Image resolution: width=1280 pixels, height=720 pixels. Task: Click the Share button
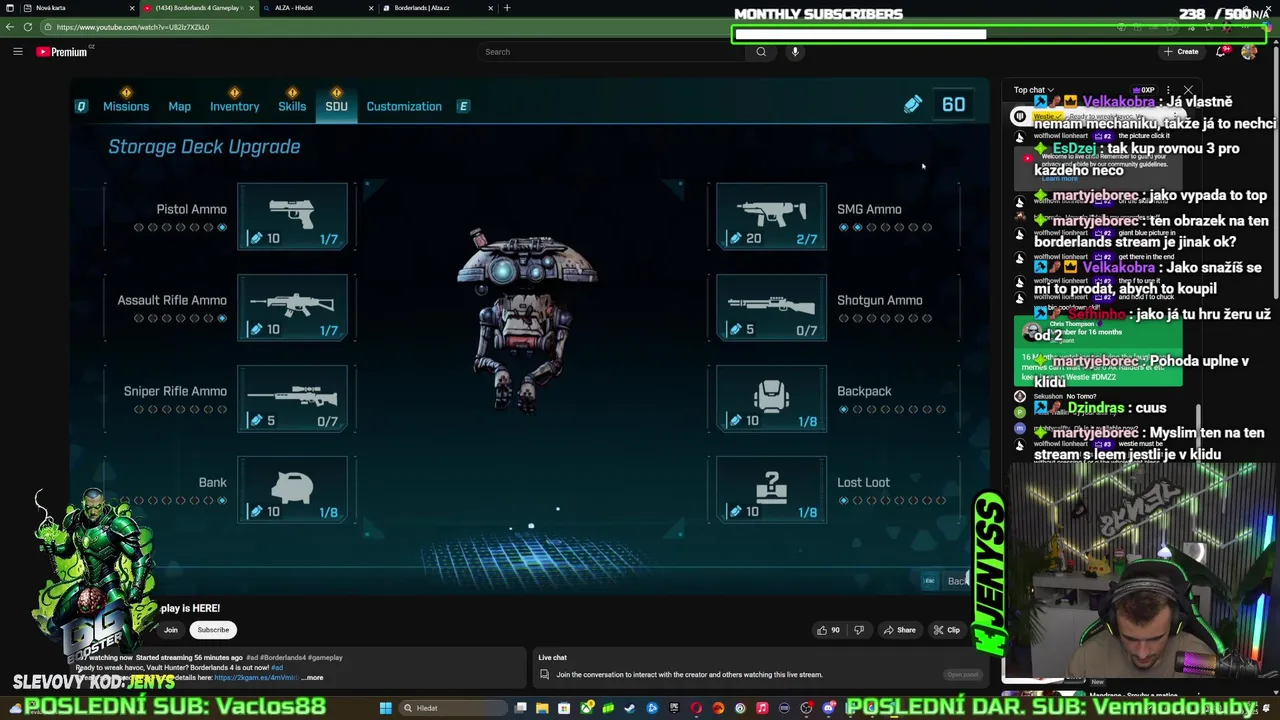899,630
